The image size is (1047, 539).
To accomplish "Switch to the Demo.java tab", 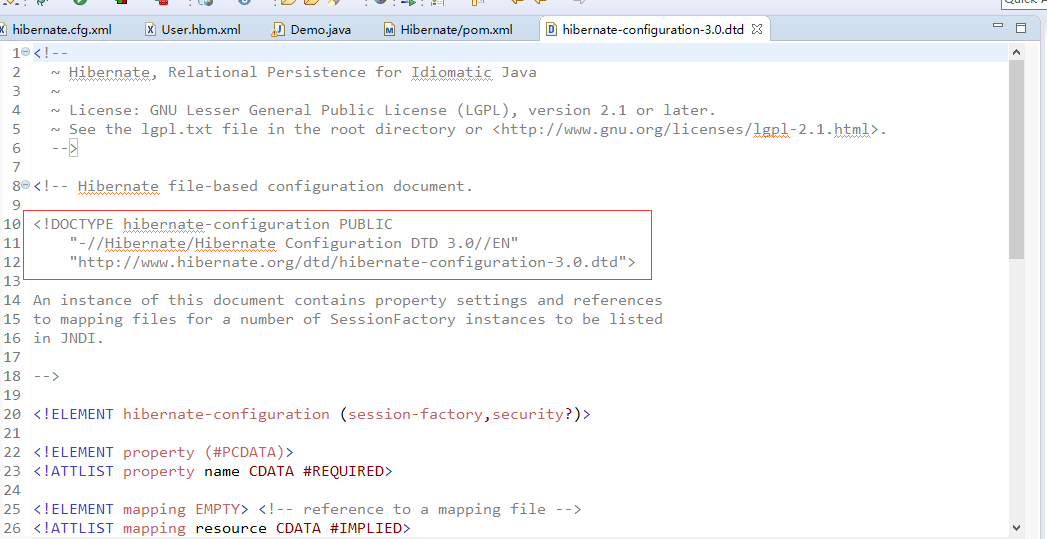I will pos(311,29).
